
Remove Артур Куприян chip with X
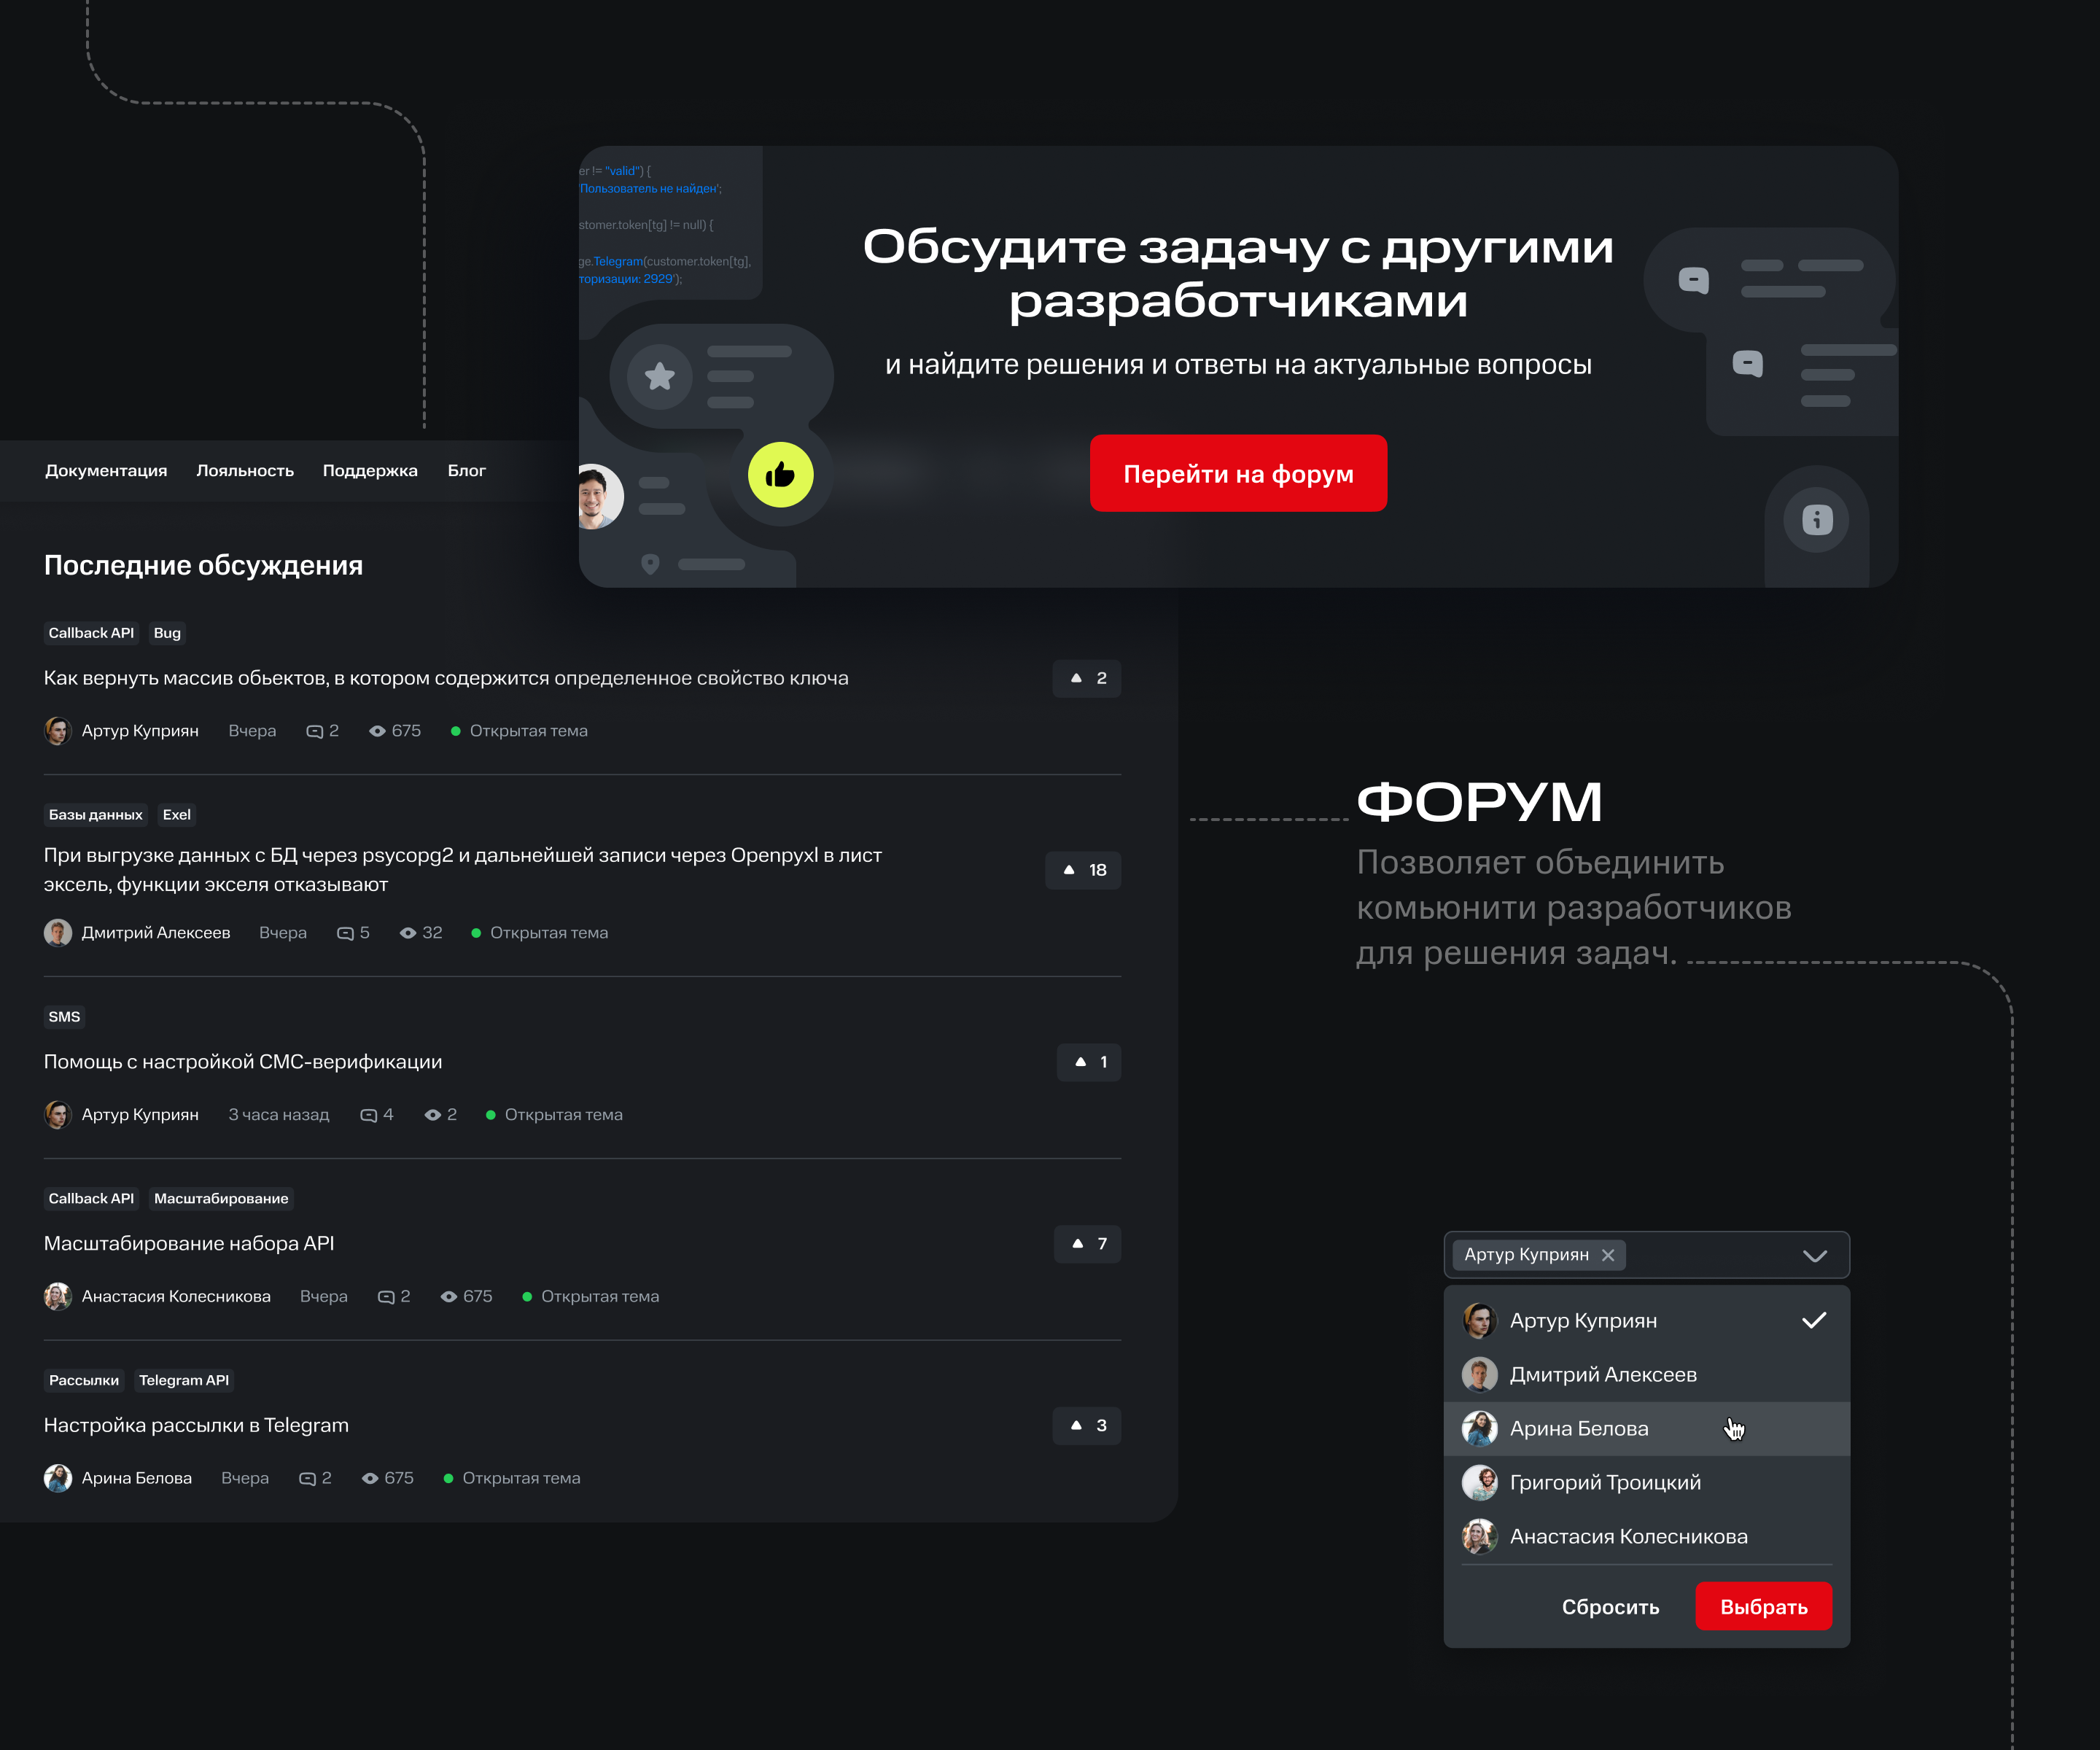click(1608, 1255)
